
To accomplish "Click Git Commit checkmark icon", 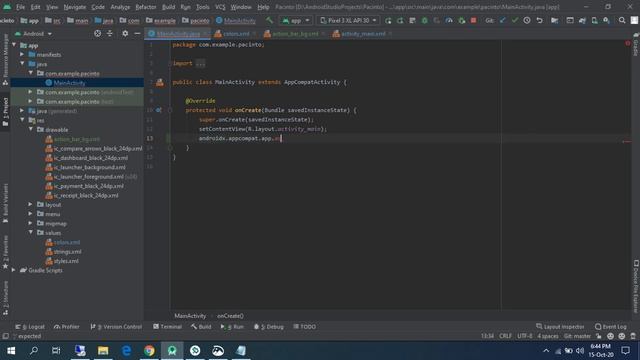I will click(515, 20).
